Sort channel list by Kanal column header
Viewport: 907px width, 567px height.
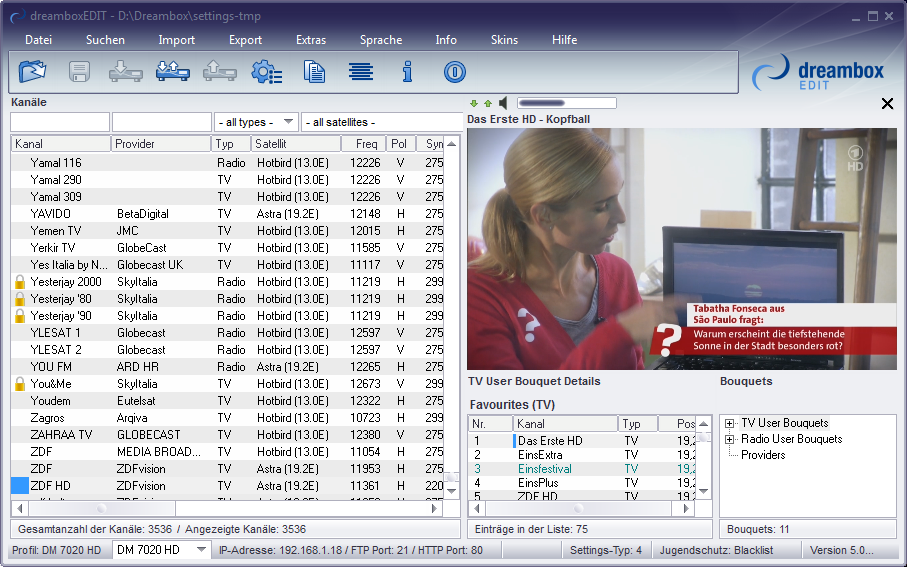click(x=61, y=143)
